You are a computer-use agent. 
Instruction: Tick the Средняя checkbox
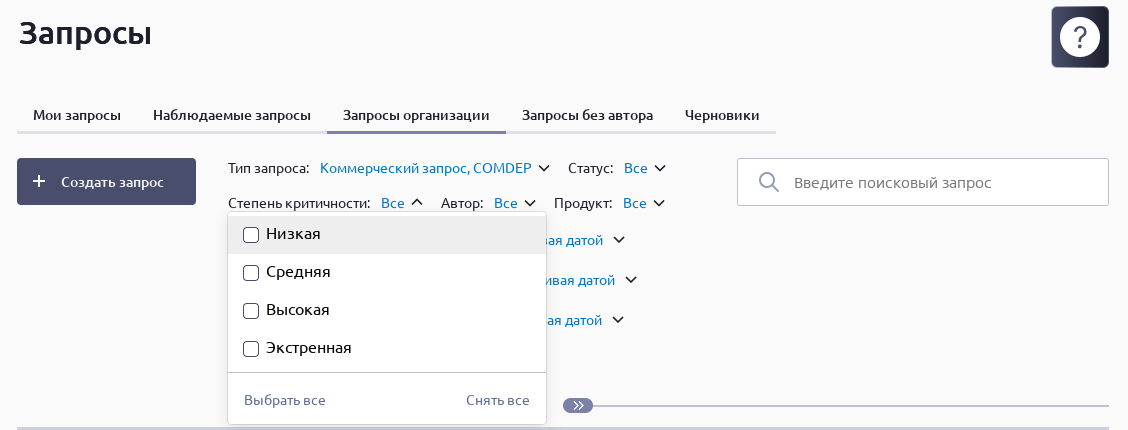[250, 273]
